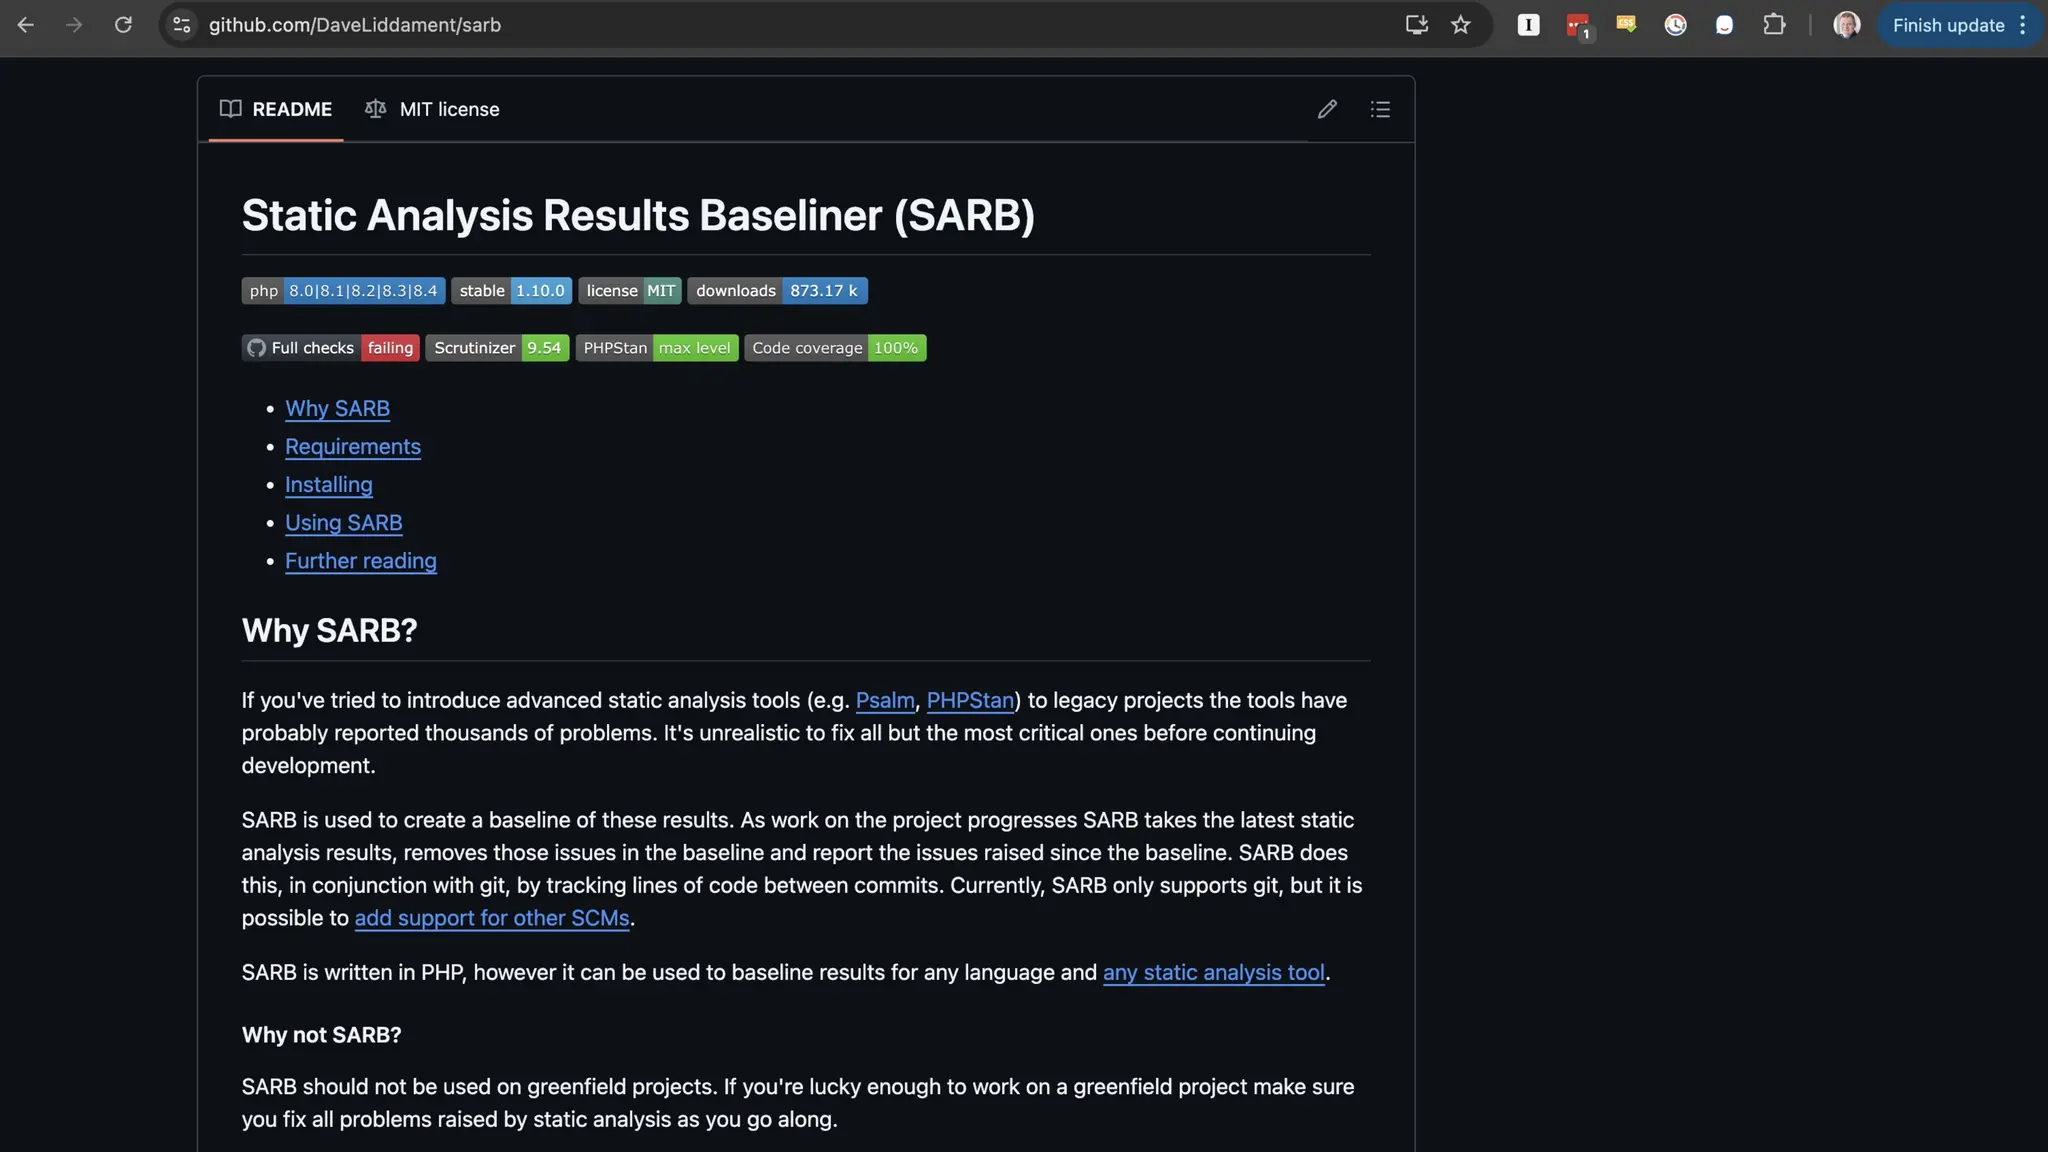Image resolution: width=2048 pixels, height=1152 pixels.
Task: Open 'add support for other SCMs' link
Action: click(x=492, y=918)
